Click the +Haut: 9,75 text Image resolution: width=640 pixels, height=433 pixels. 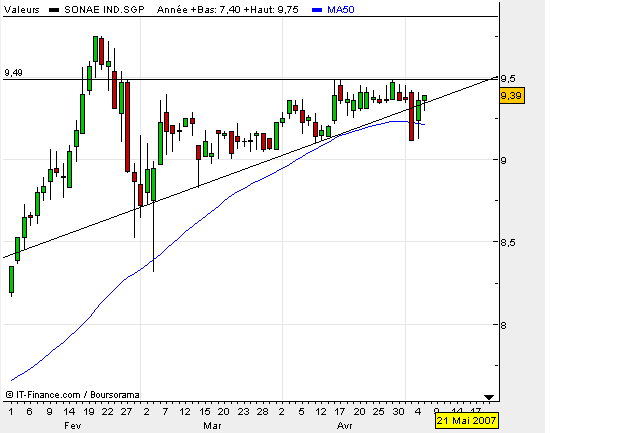[x=271, y=10]
